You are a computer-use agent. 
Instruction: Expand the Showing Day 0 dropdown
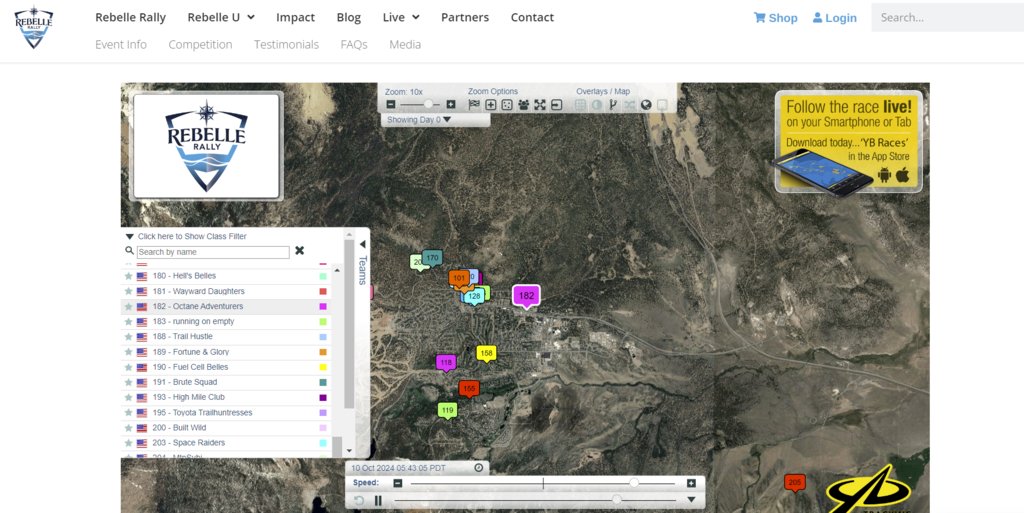point(419,119)
